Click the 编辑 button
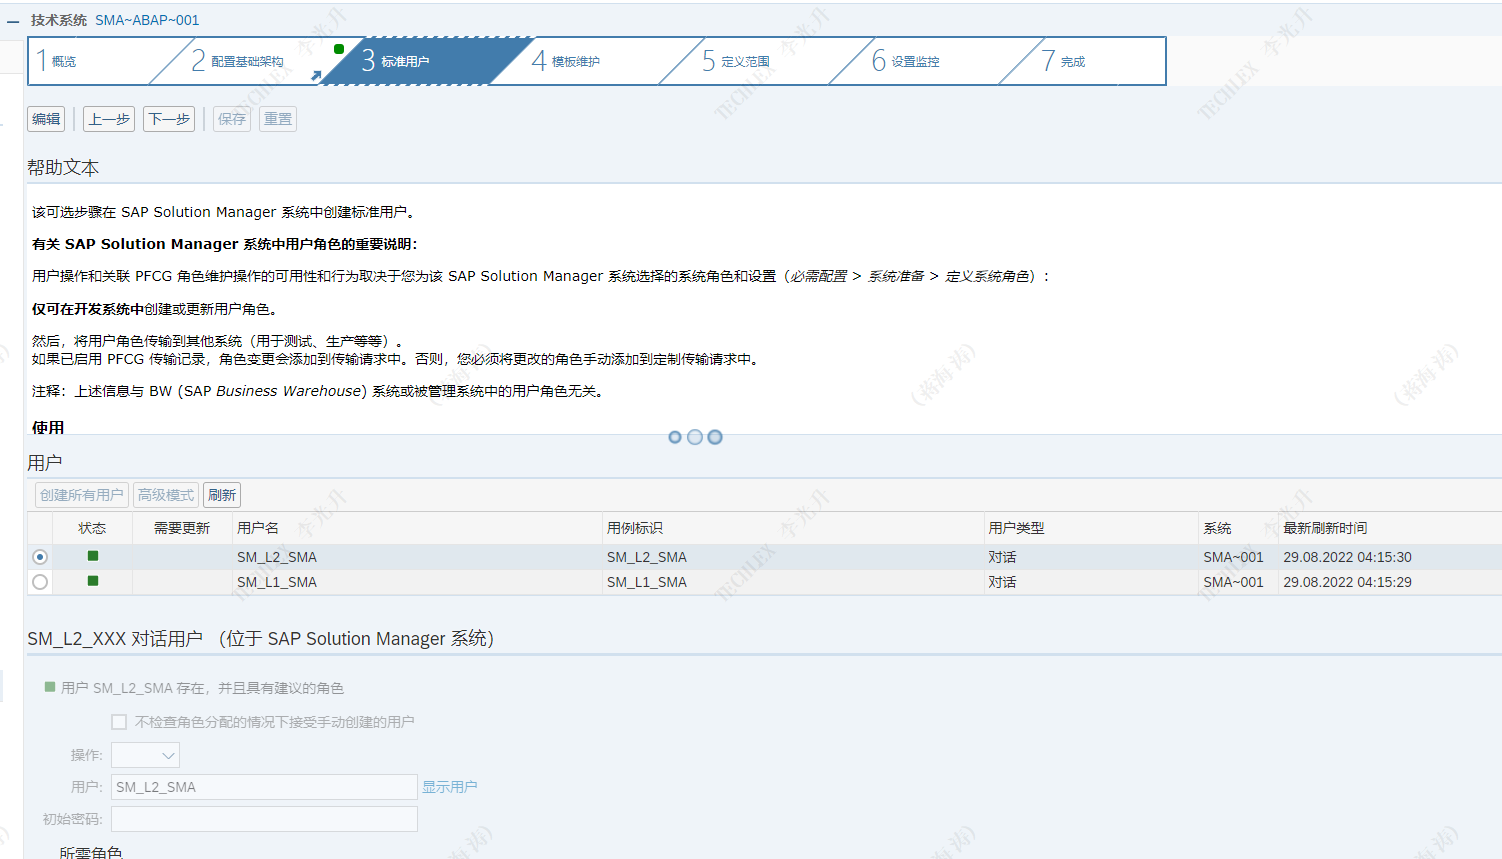Viewport: 1502px width, 859px height. [x=46, y=119]
